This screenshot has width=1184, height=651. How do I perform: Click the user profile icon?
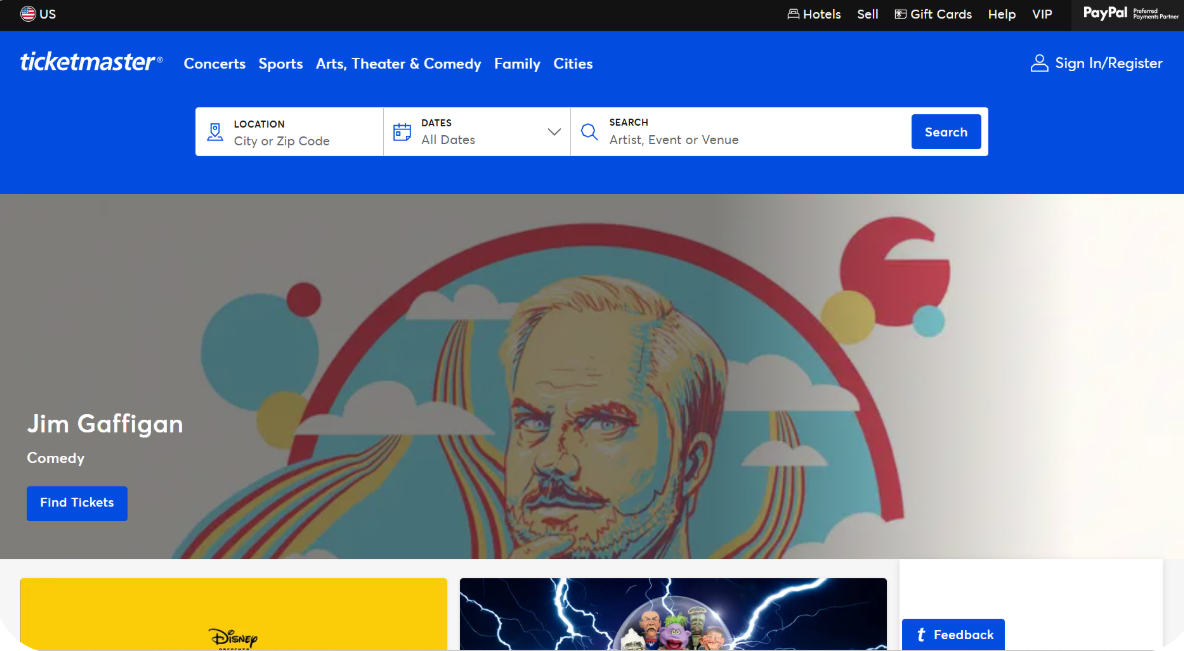point(1040,63)
